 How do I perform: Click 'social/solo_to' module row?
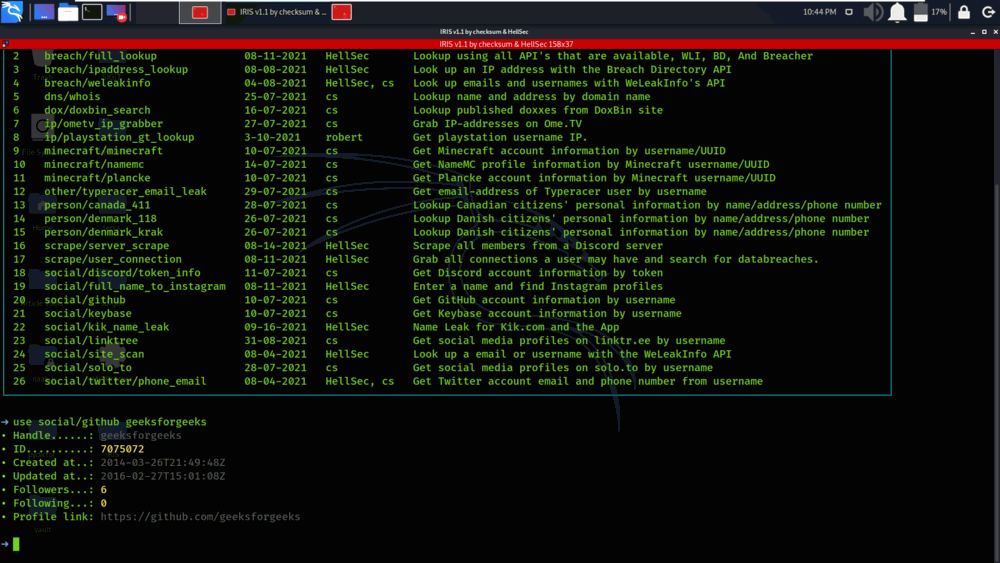(88, 367)
